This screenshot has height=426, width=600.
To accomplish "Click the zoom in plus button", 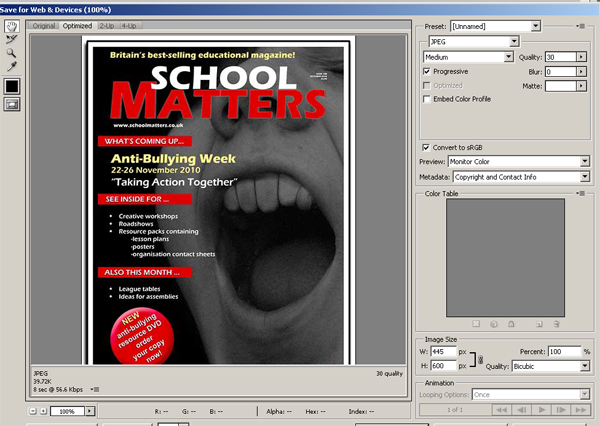I will coord(43,411).
